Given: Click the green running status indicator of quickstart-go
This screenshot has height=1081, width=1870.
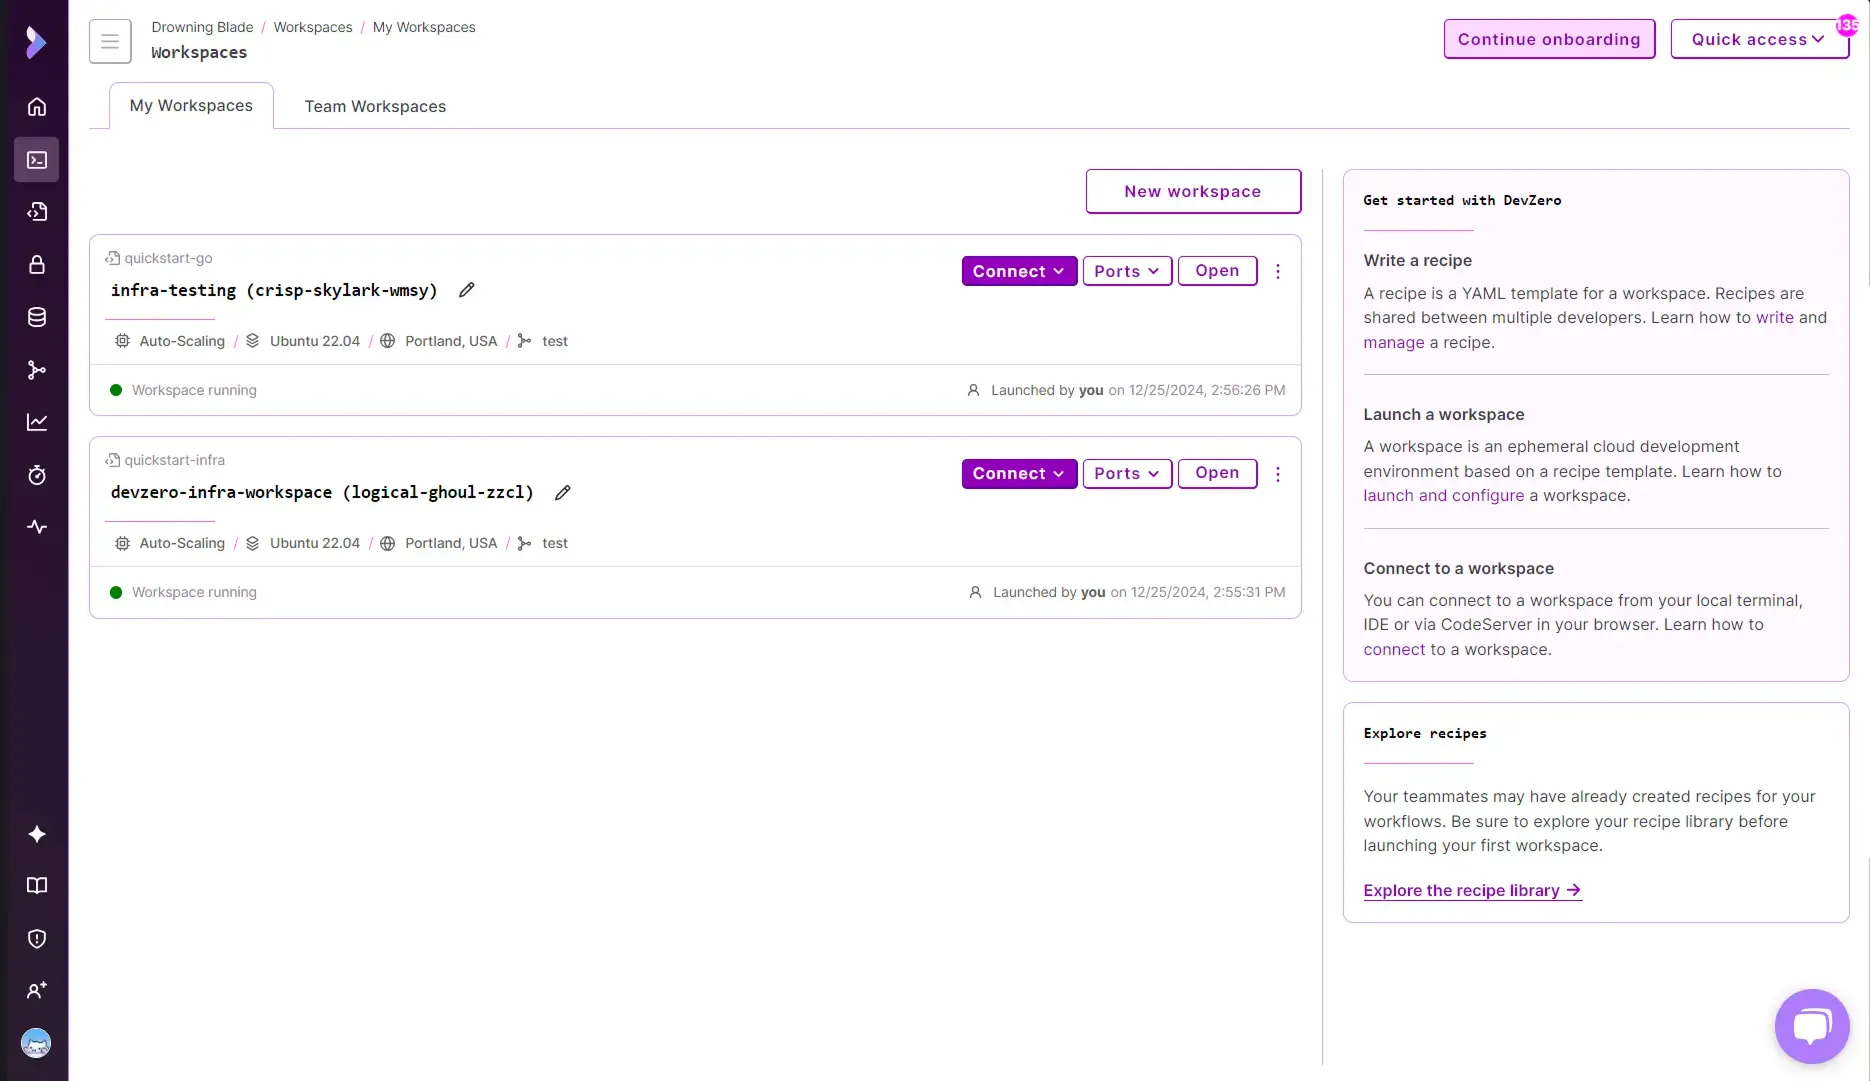Looking at the screenshot, I should pos(115,390).
